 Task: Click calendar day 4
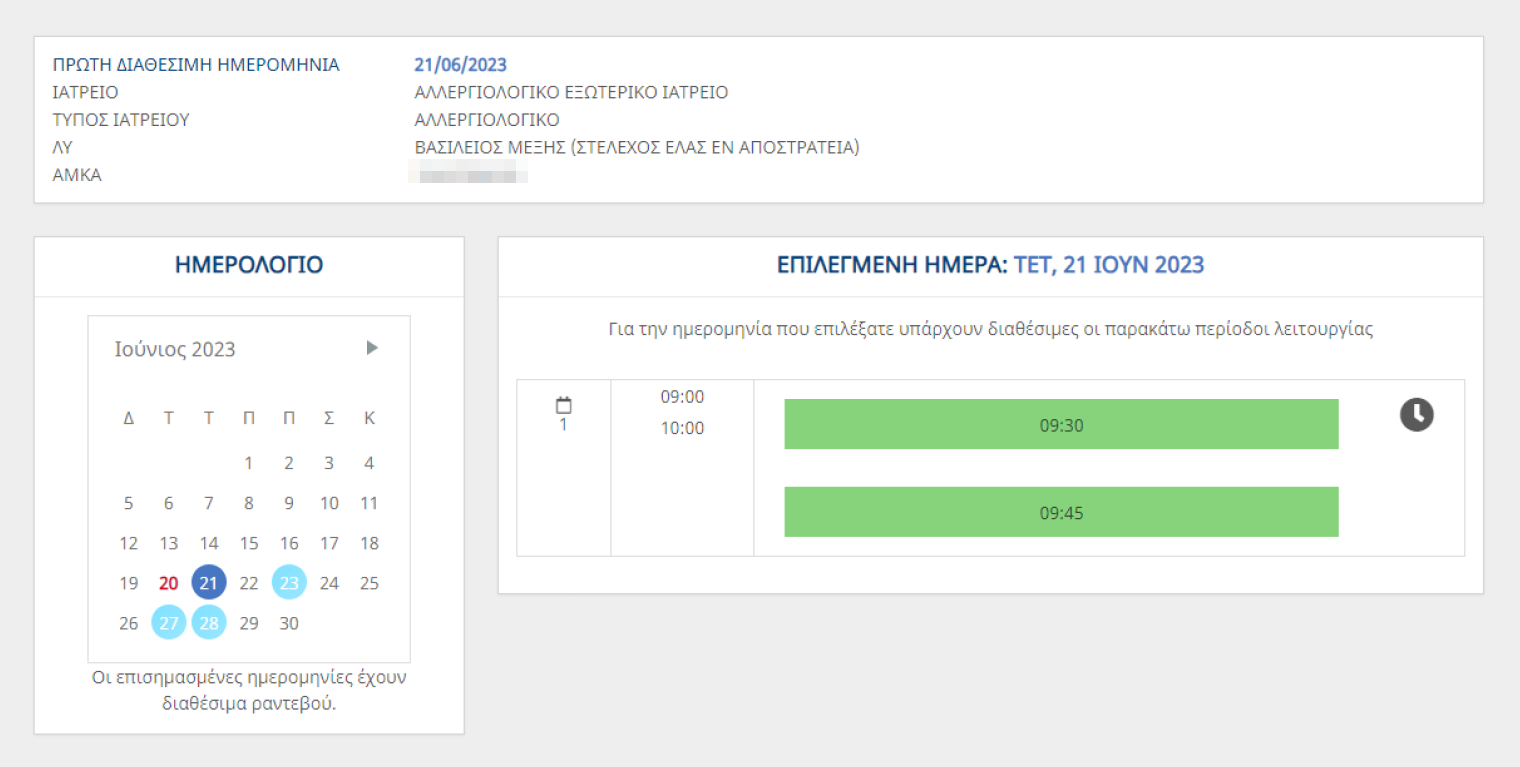coord(369,463)
